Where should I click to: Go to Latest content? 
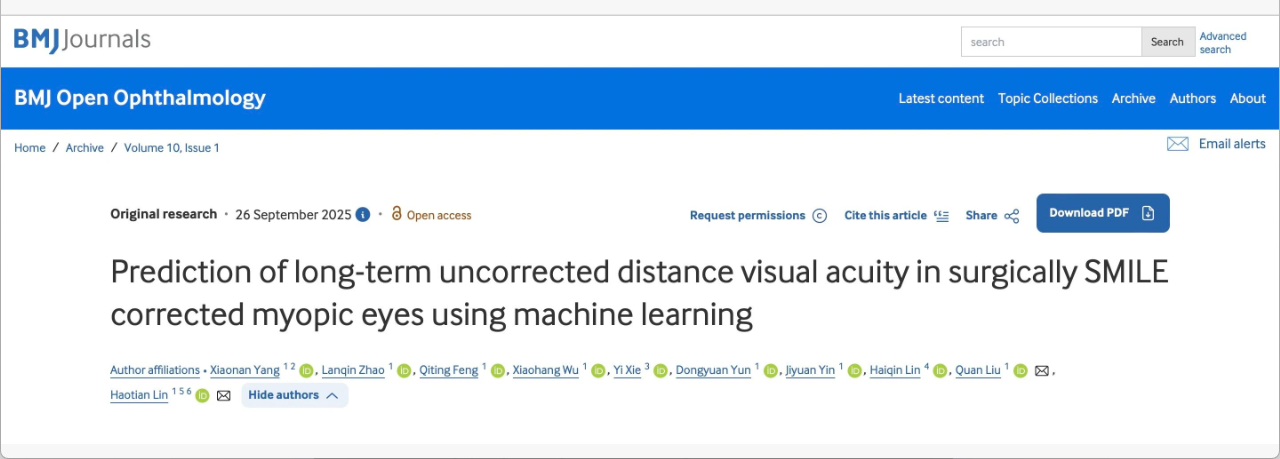pos(941,98)
